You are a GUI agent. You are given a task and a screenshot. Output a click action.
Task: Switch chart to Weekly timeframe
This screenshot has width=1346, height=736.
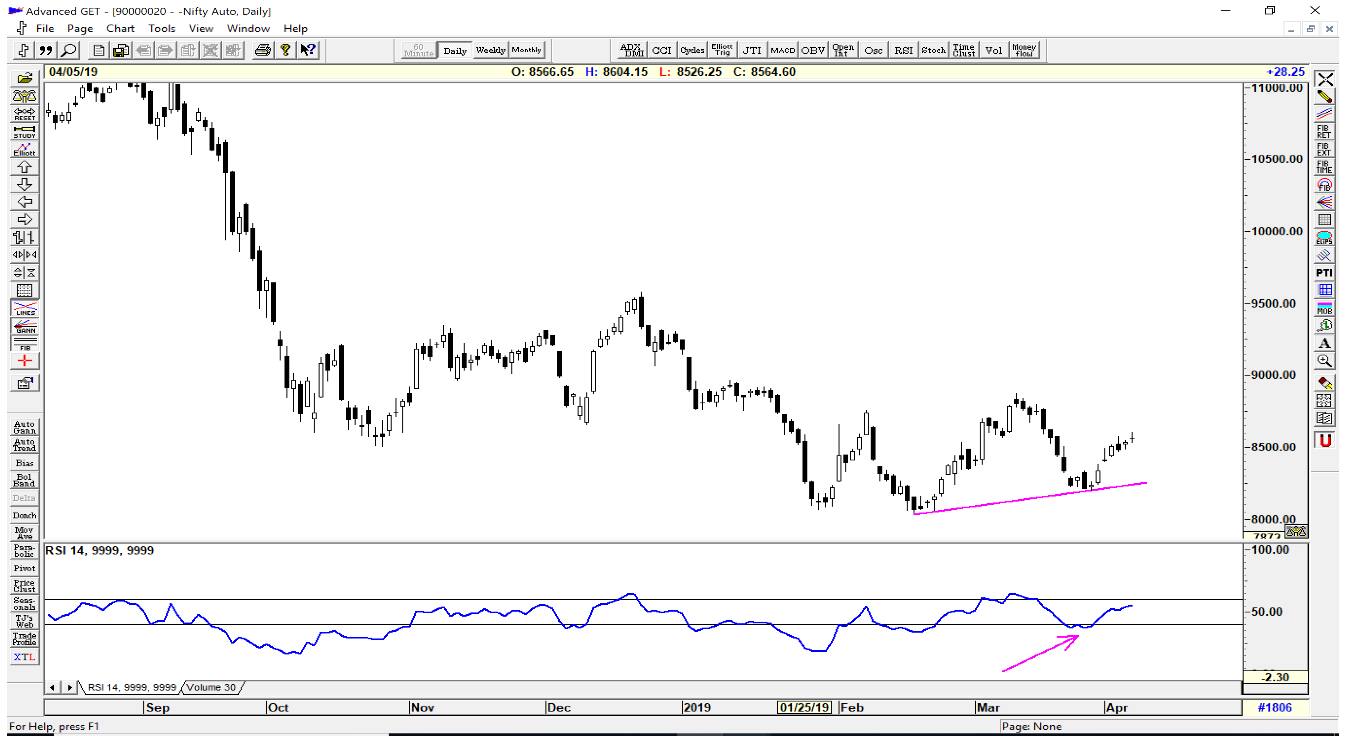pyautogui.click(x=490, y=50)
